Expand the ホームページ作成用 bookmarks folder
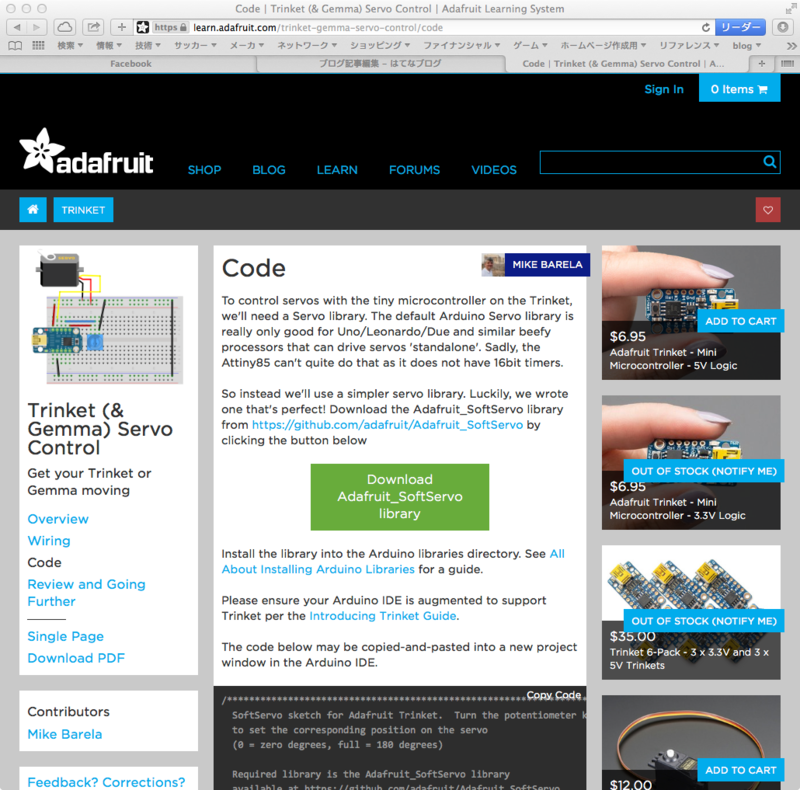The height and width of the screenshot is (790, 800). [604, 45]
